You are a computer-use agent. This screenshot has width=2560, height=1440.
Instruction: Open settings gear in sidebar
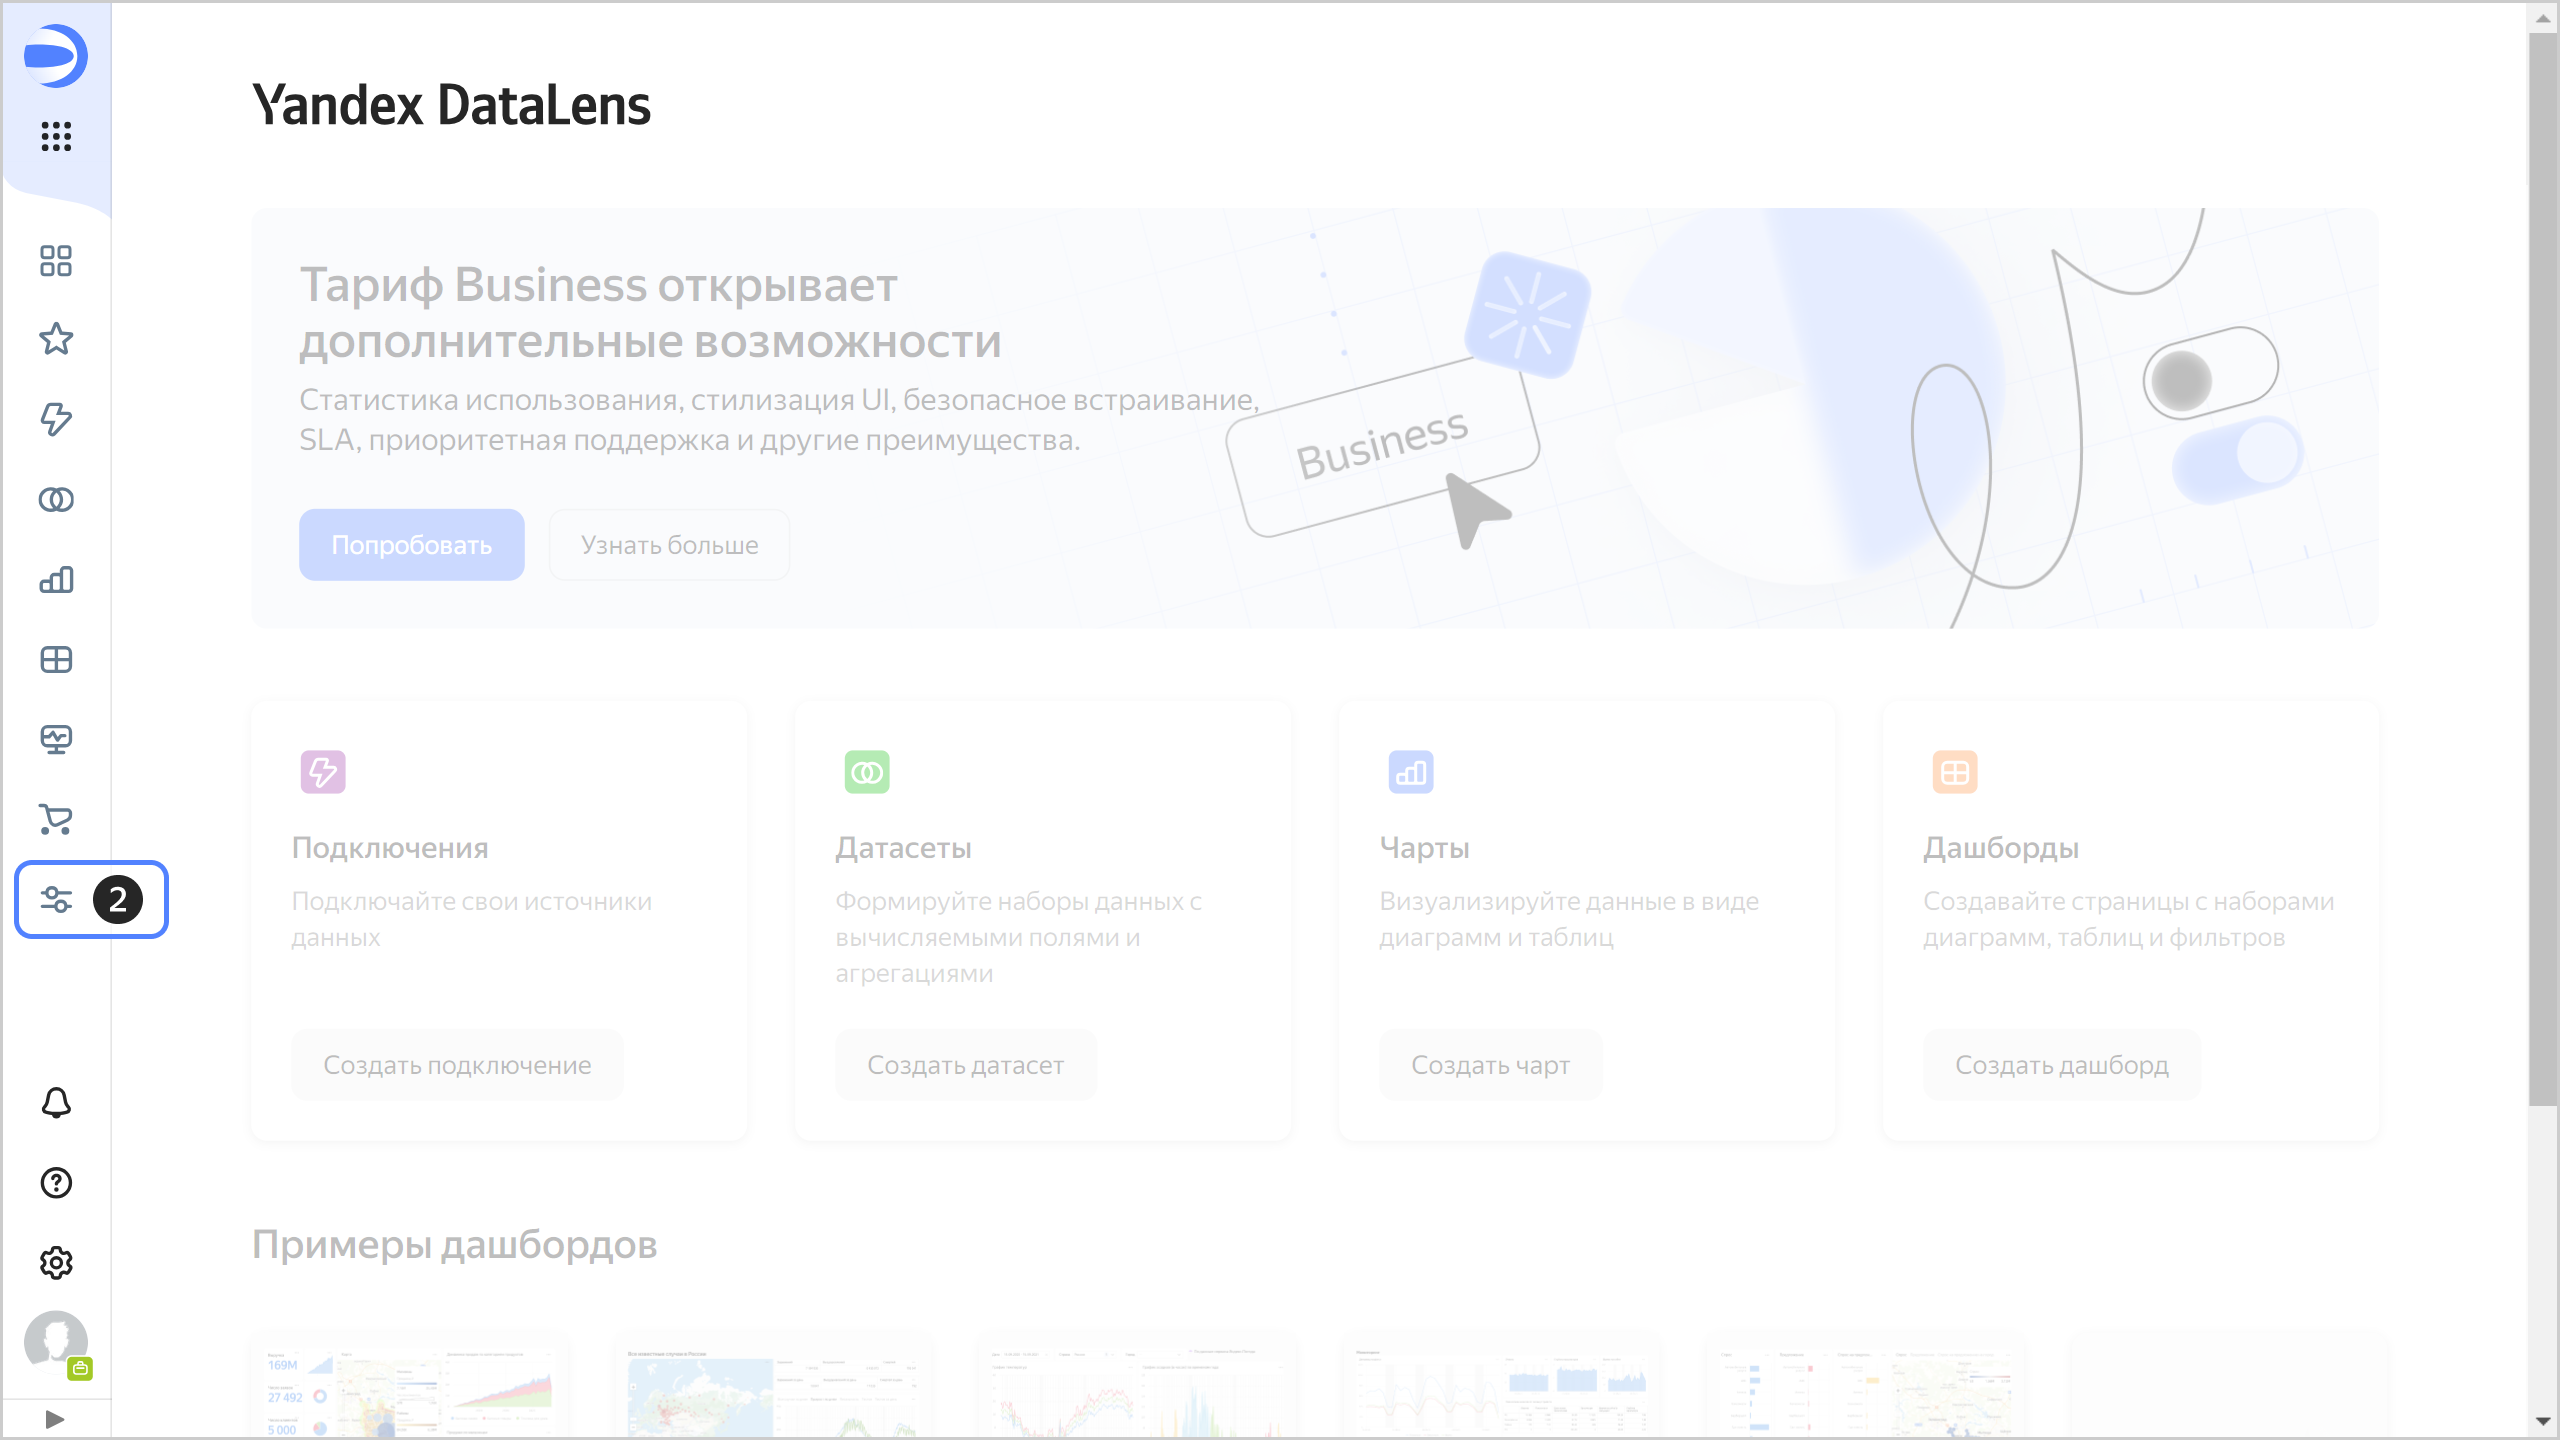click(x=56, y=1263)
